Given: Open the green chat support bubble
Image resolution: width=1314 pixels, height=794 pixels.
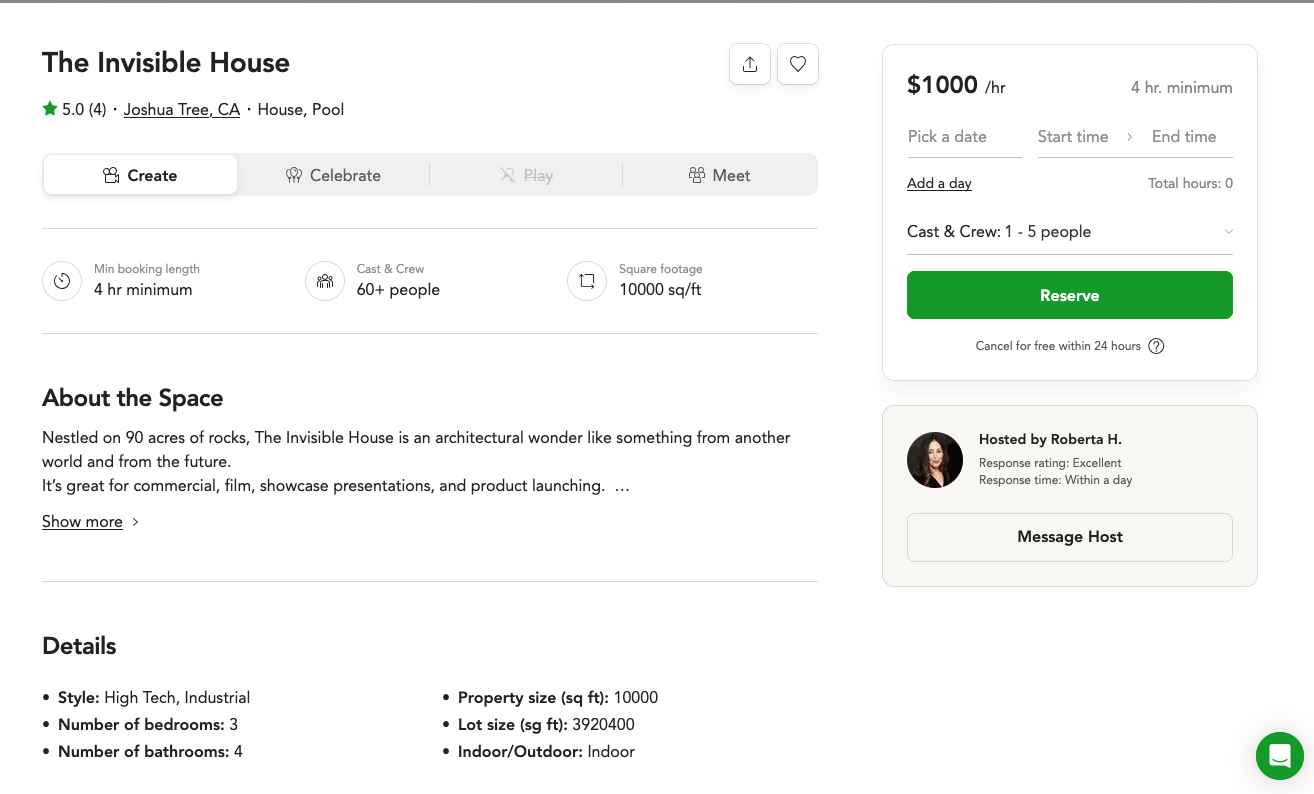Looking at the screenshot, I should coord(1279,755).
